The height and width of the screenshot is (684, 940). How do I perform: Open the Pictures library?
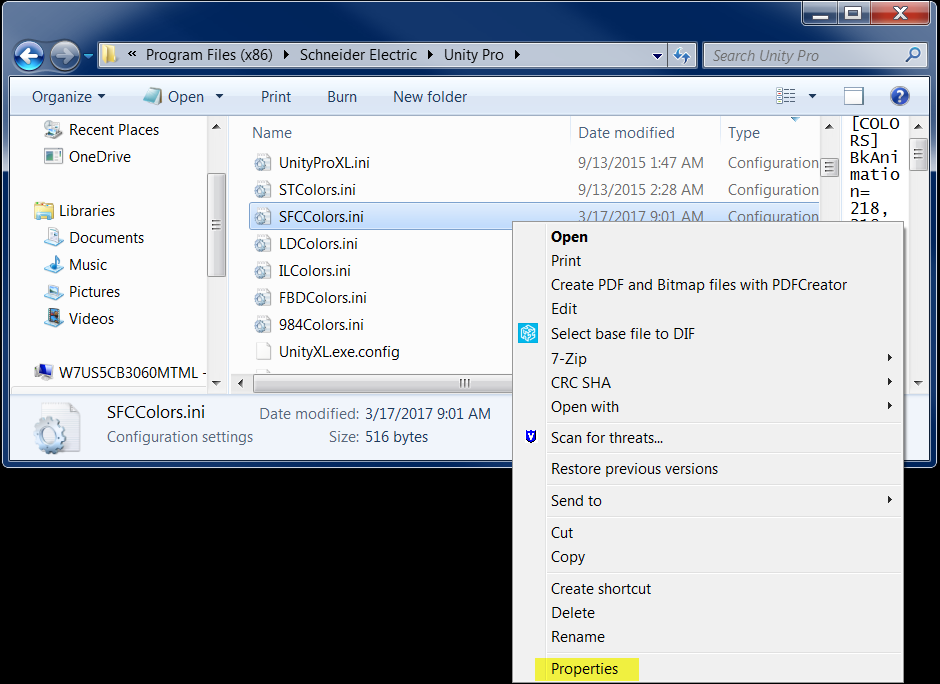pyautogui.click(x=83, y=292)
